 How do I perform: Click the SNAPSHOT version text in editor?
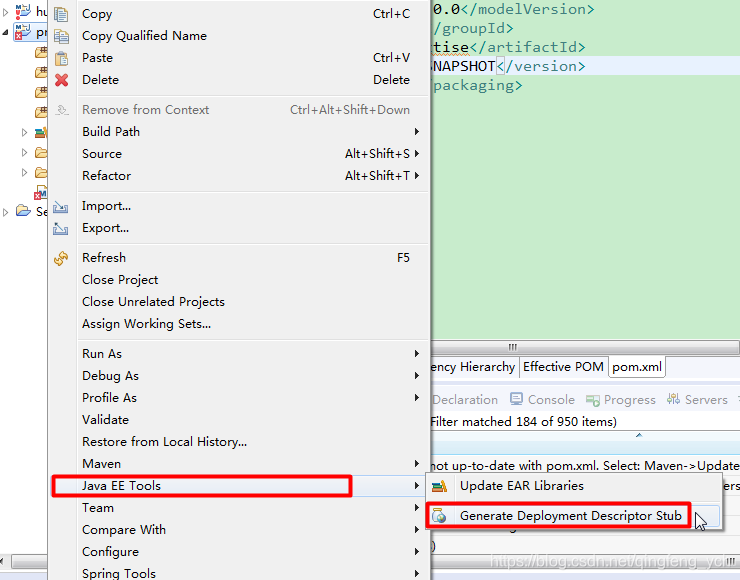click(x=463, y=66)
